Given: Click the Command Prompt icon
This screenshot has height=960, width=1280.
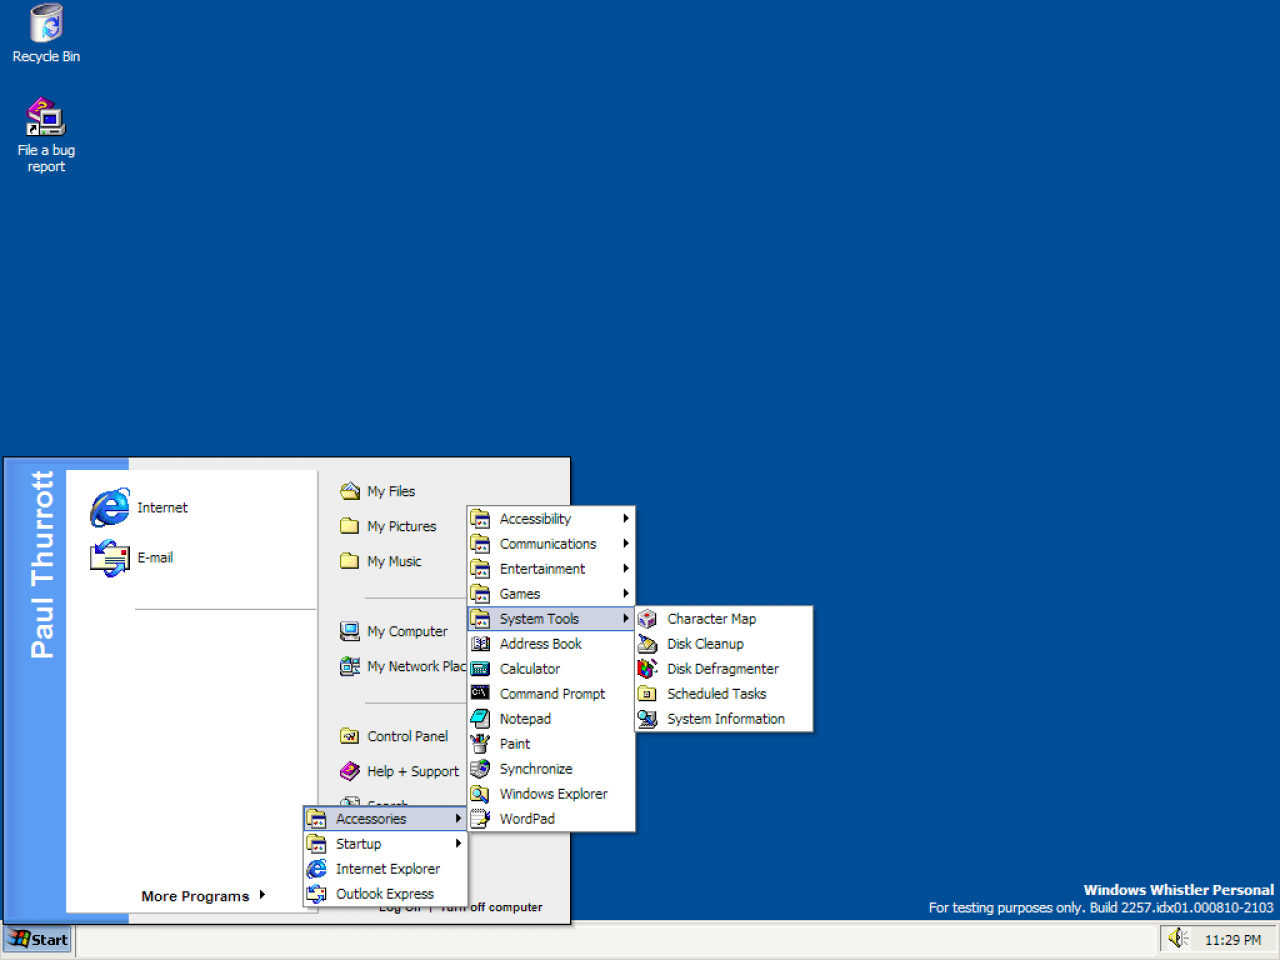Looking at the screenshot, I should pos(480,693).
